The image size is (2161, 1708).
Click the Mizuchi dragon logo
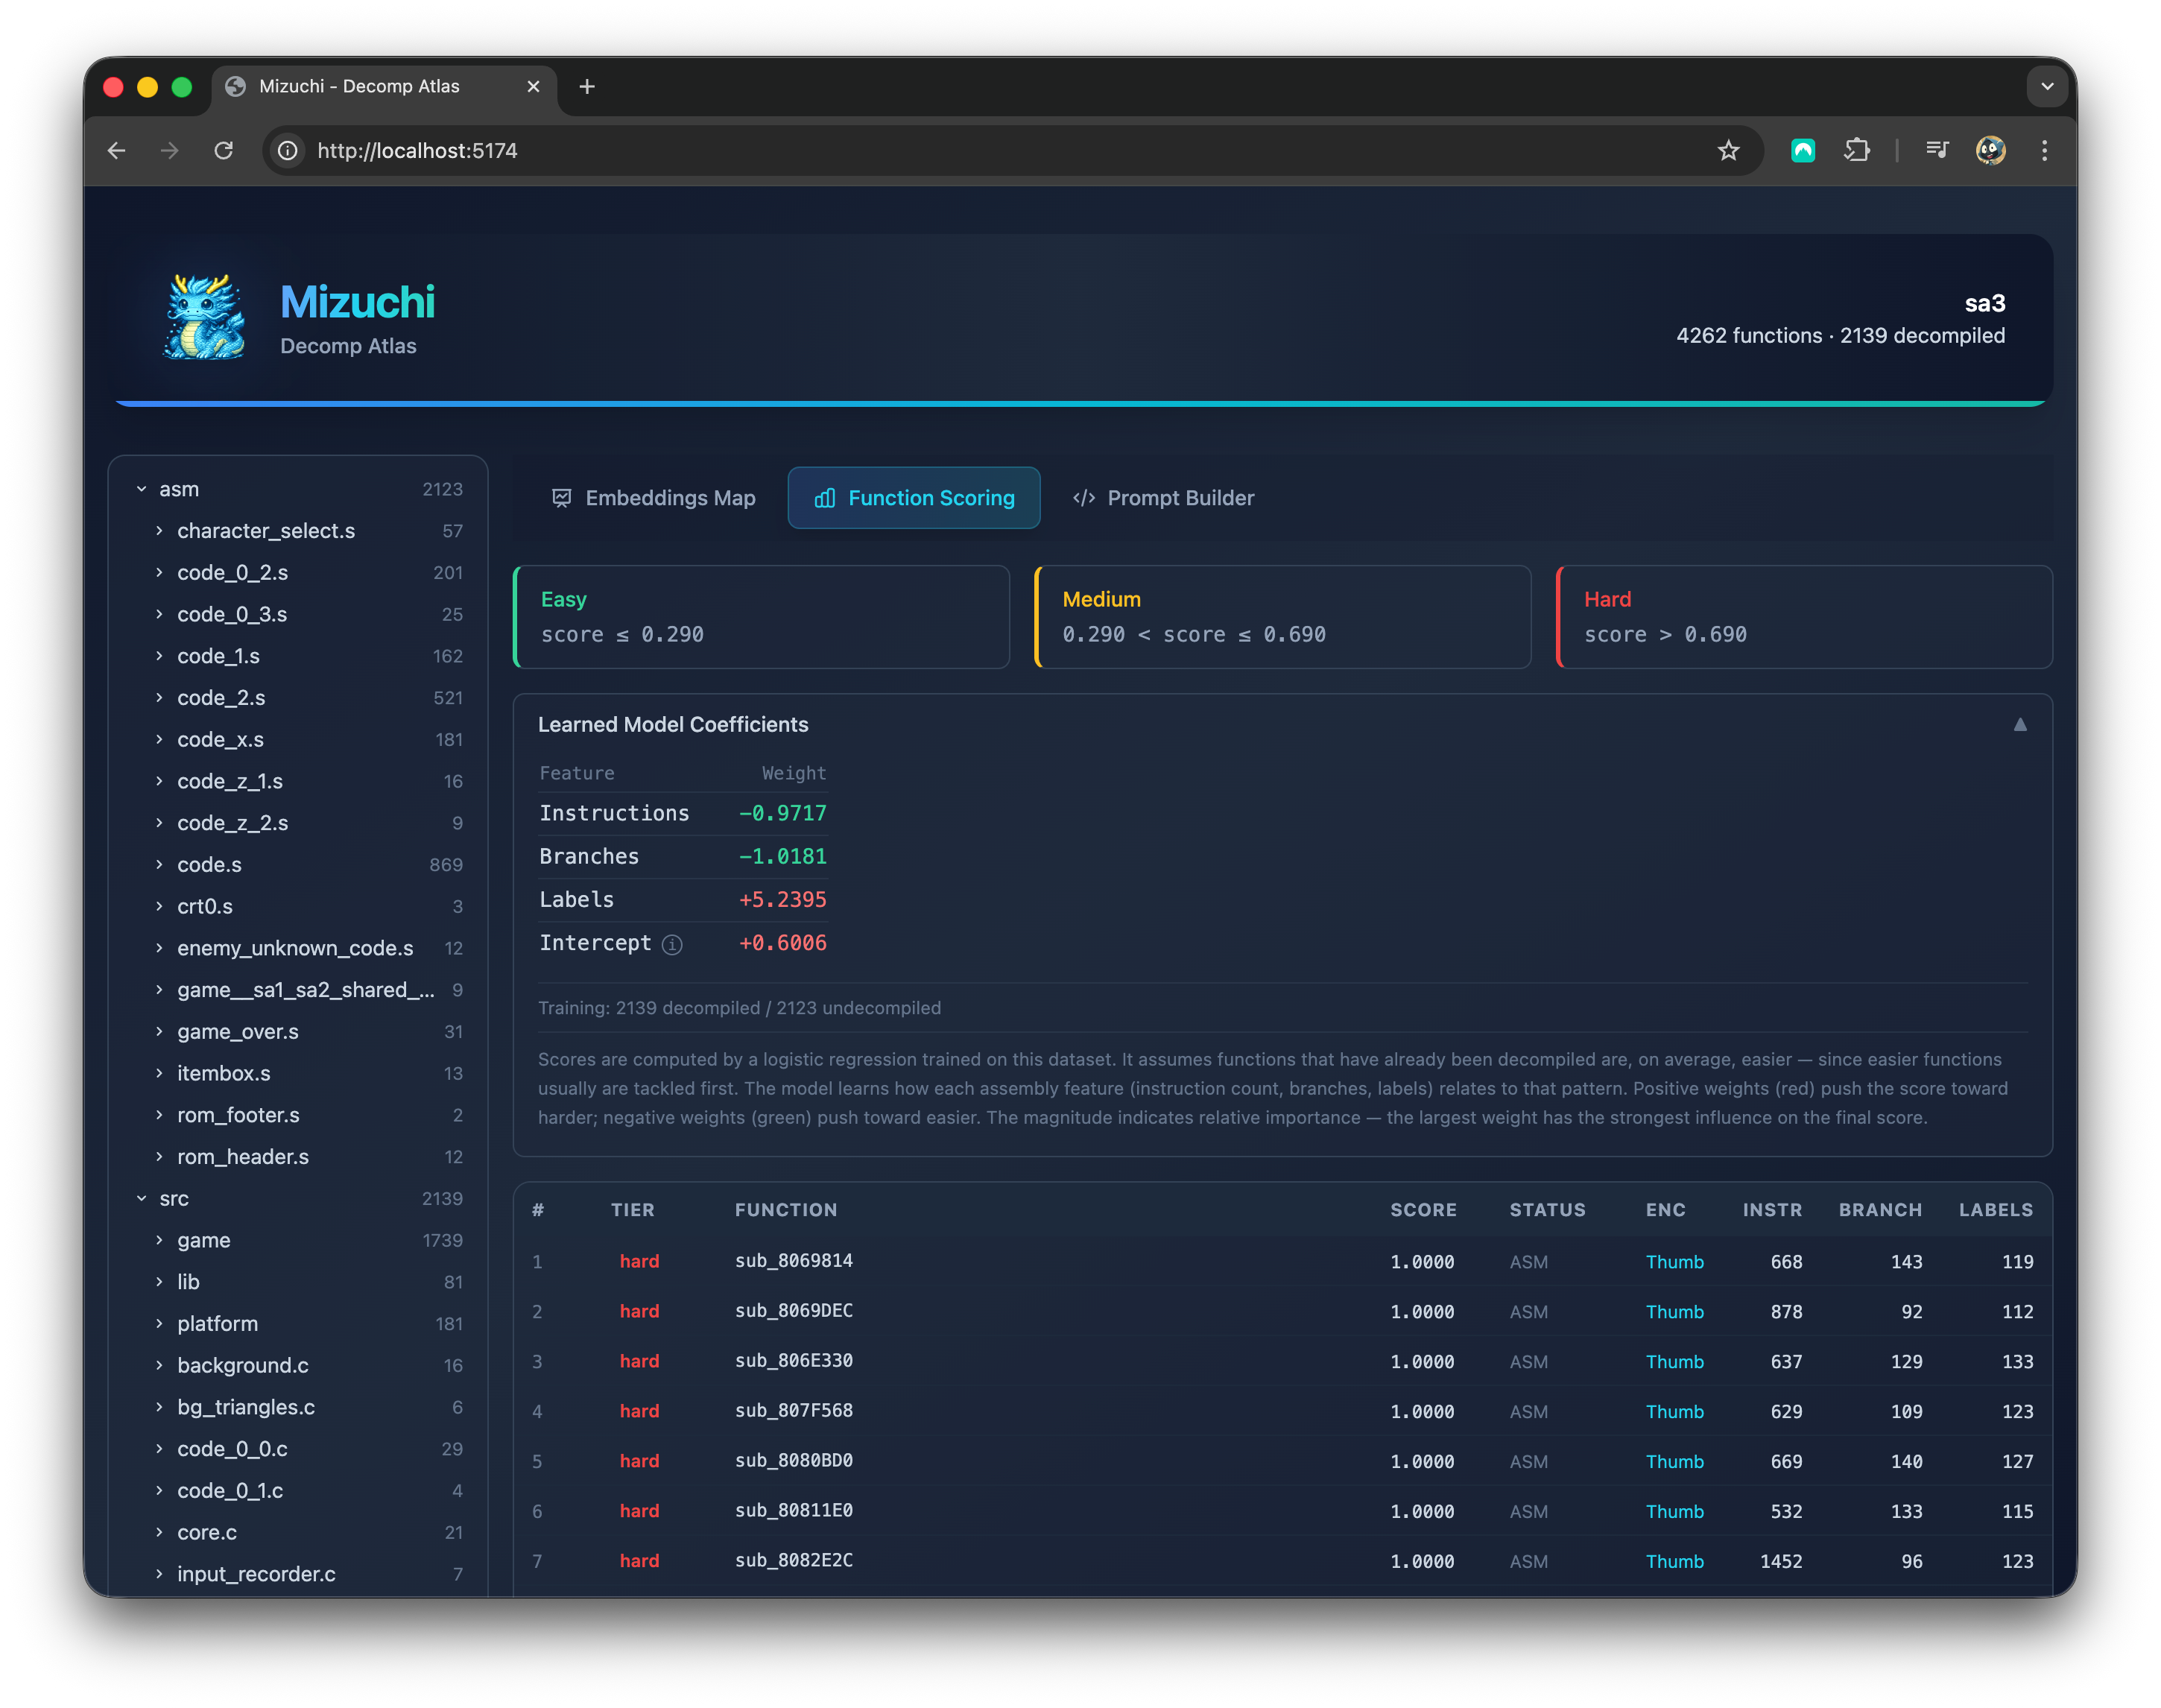pyautogui.click(x=204, y=318)
